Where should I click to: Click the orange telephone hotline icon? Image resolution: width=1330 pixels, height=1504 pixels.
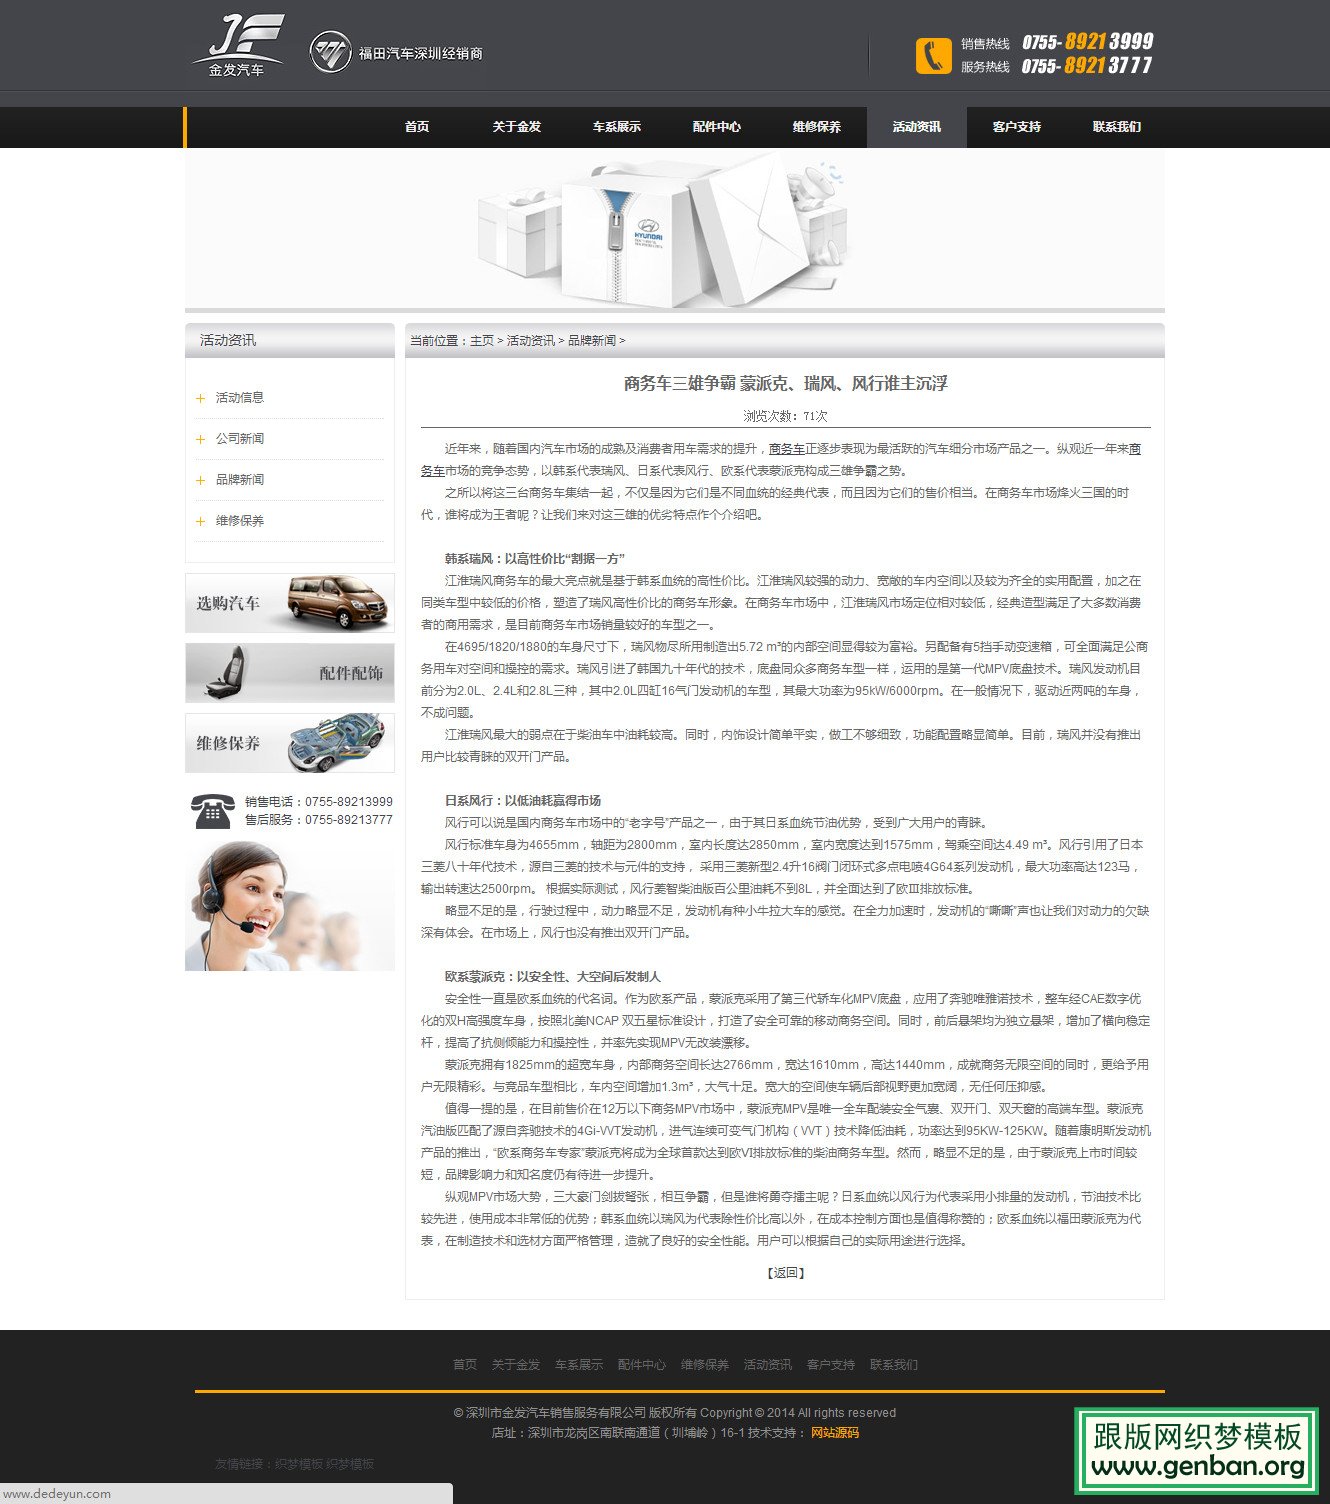(x=932, y=55)
